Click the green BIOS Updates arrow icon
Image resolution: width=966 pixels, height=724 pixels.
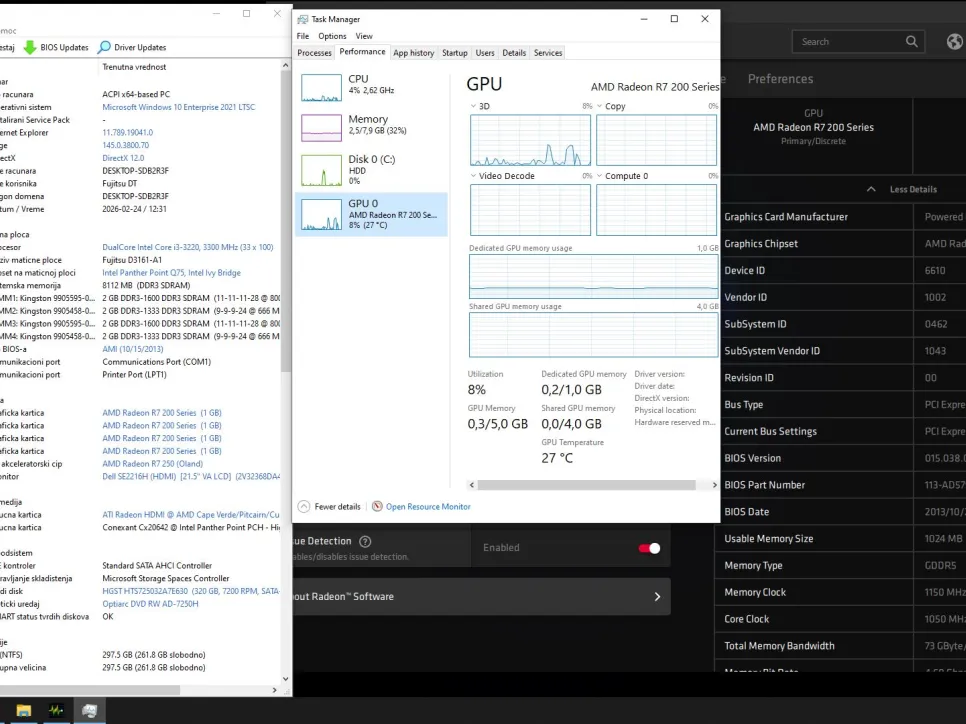[x=30, y=47]
